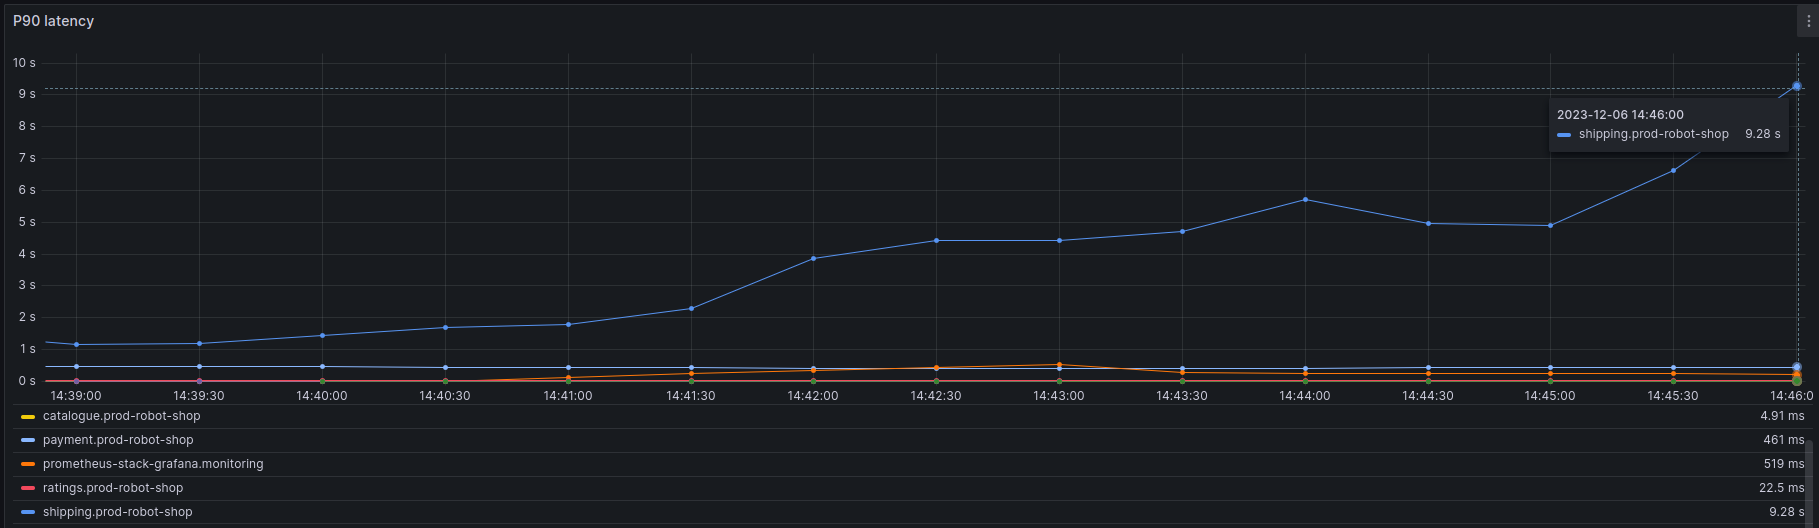
Task: Click the orange prometheus point at 14:43:00
Action: (x=1059, y=365)
